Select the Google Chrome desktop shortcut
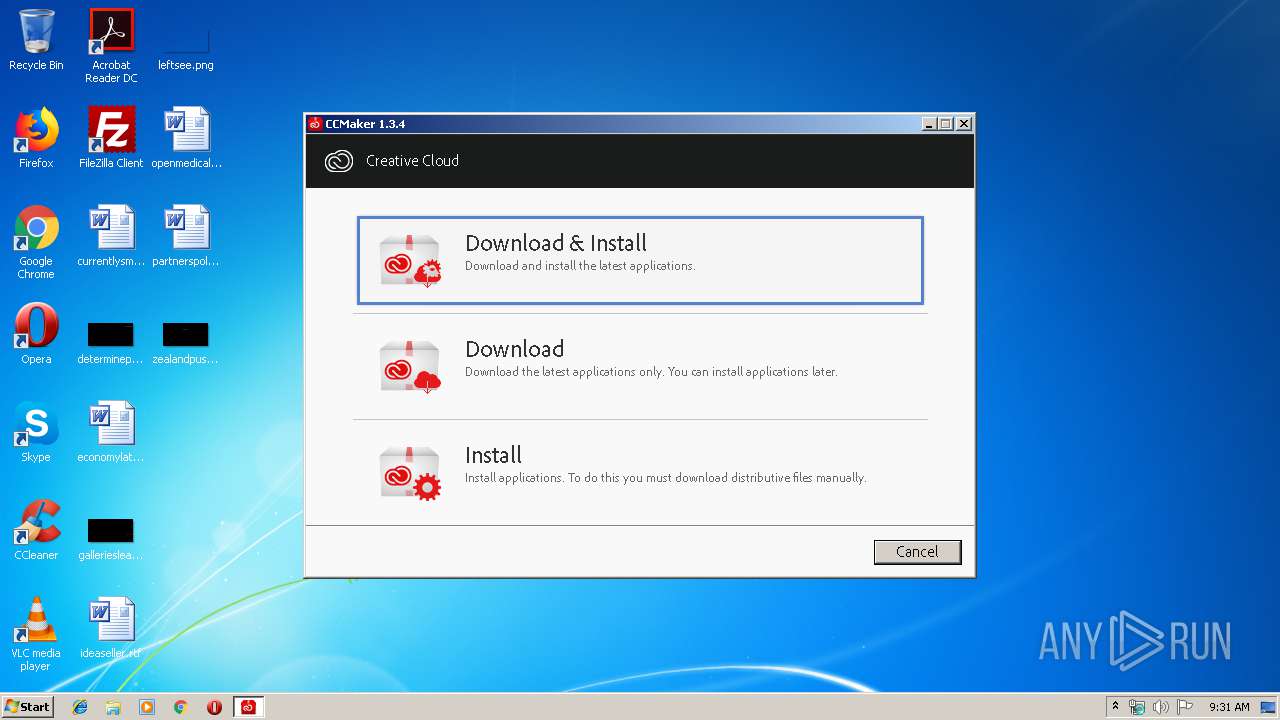Image resolution: width=1280 pixels, height=720 pixels. pyautogui.click(x=36, y=242)
